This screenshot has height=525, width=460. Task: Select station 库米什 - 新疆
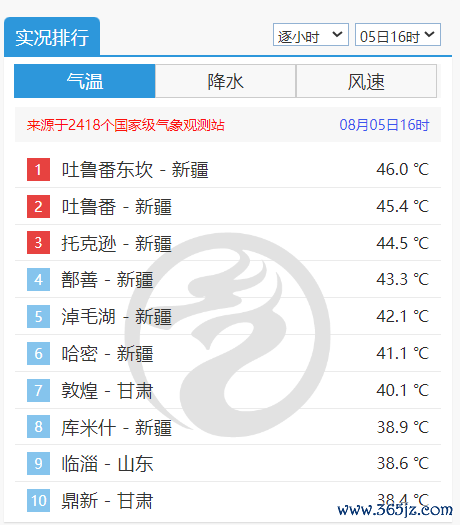[x=117, y=428]
